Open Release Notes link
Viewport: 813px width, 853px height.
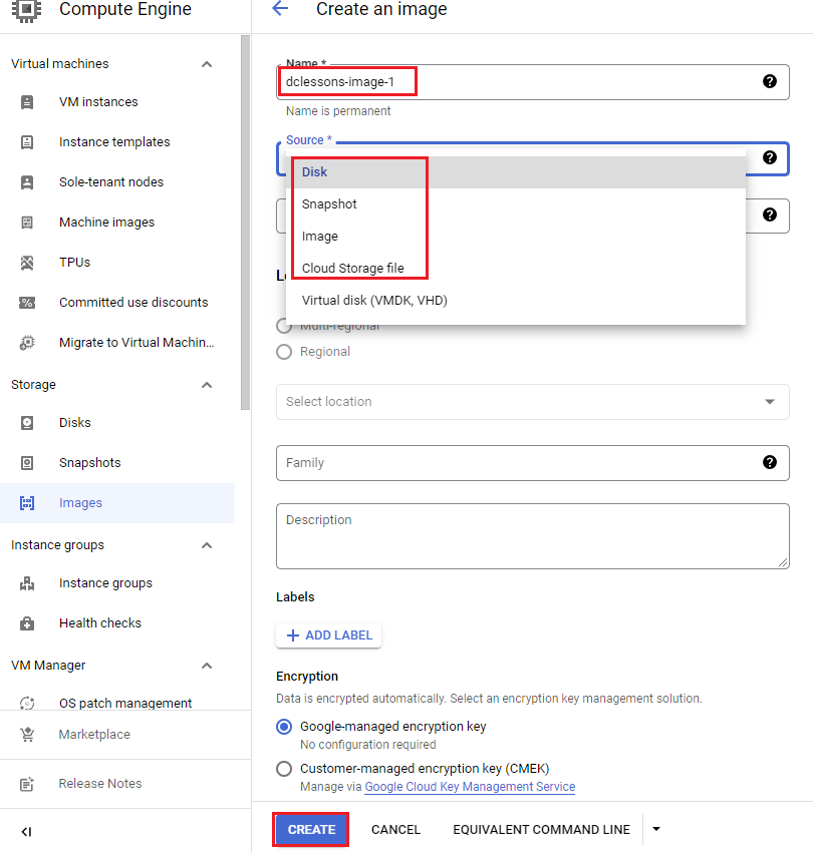[x=100, y=784]
